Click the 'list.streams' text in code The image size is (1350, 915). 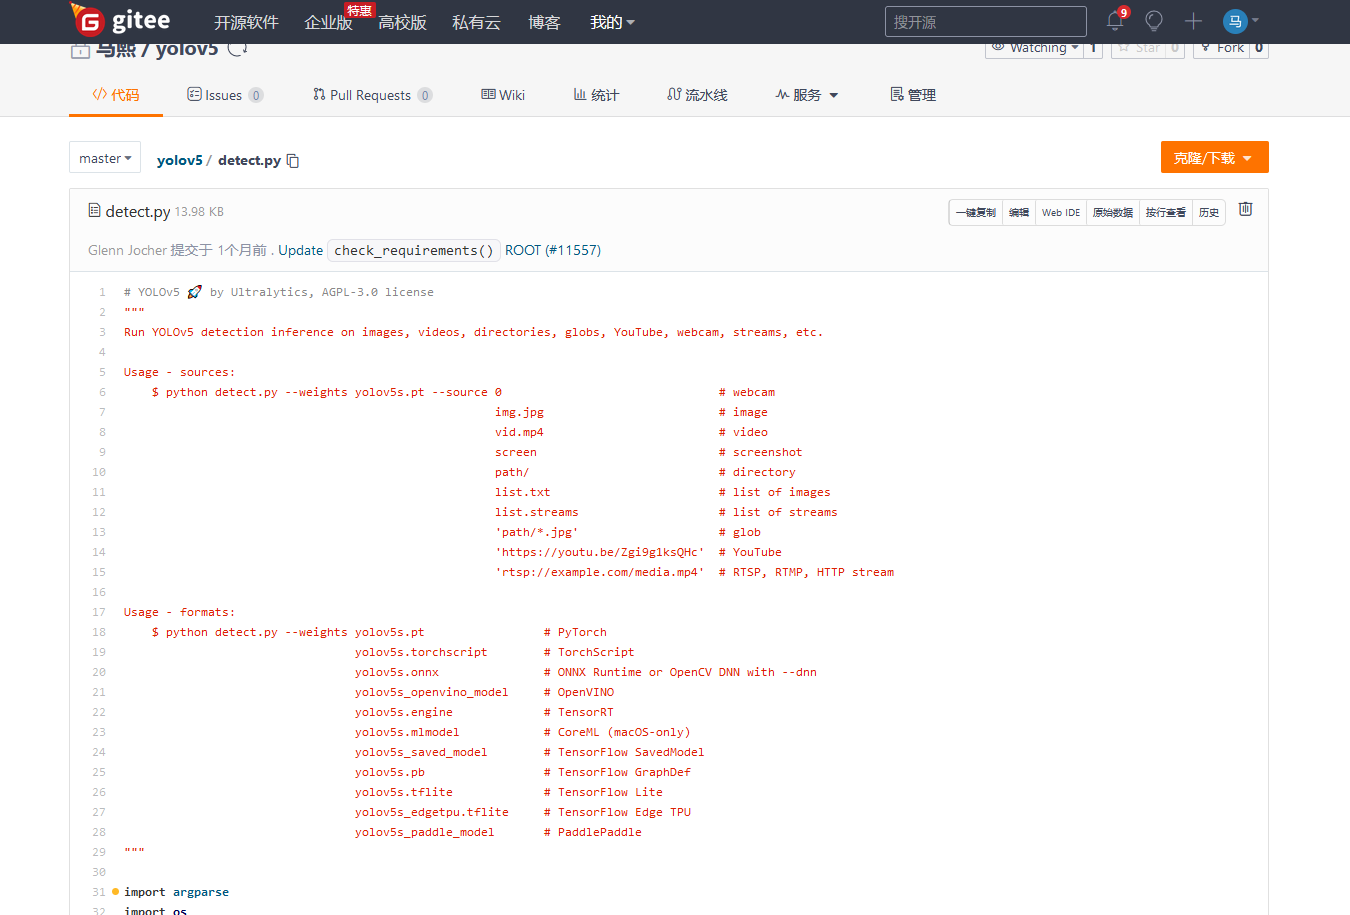tap(537, 512)
